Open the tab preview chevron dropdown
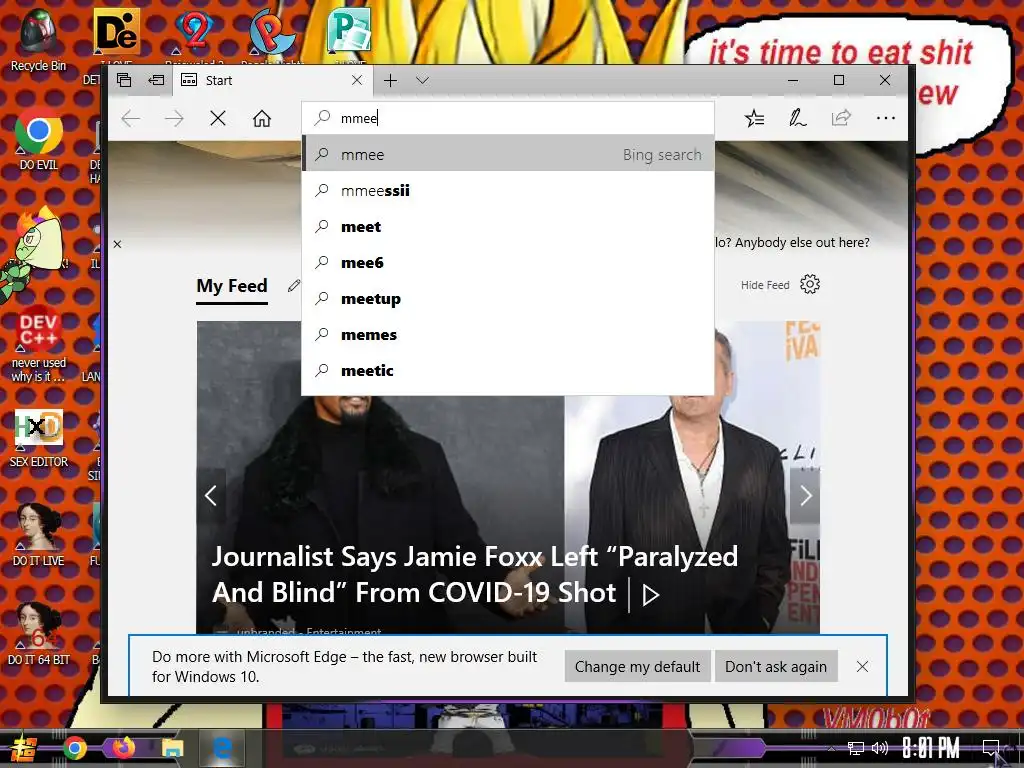 point(423,80)
